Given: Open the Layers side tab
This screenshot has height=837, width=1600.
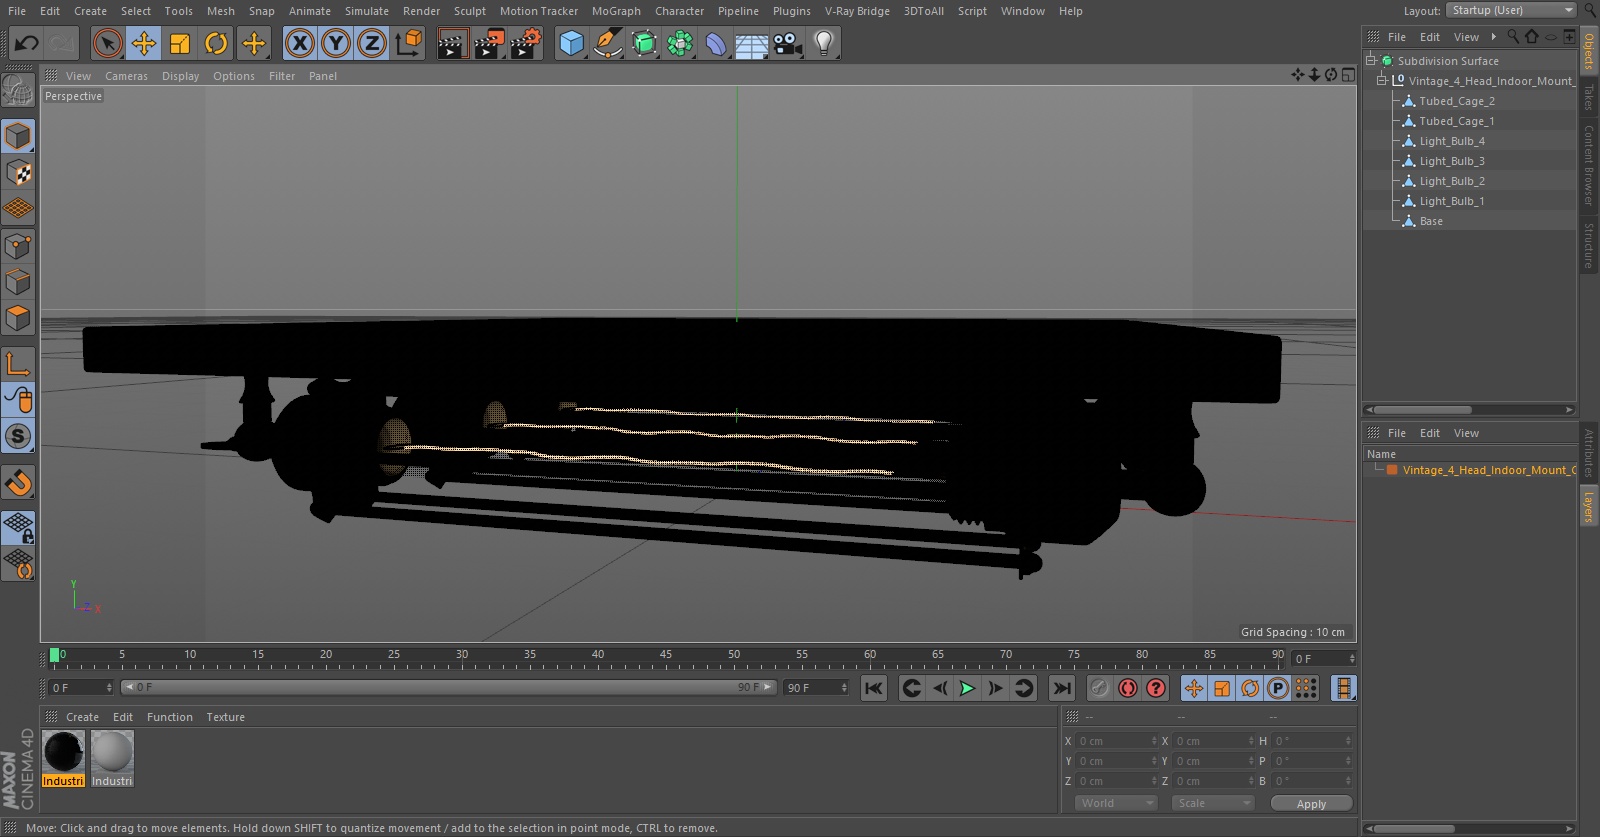Looking at the screenshot, I should (x=1588, y=506).
